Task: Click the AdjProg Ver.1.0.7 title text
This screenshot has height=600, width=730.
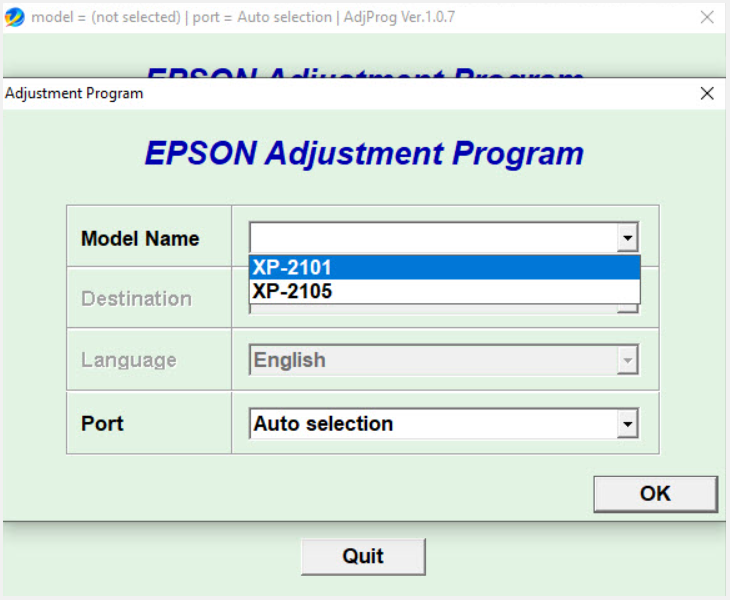Action: click(x=399, y=17)
